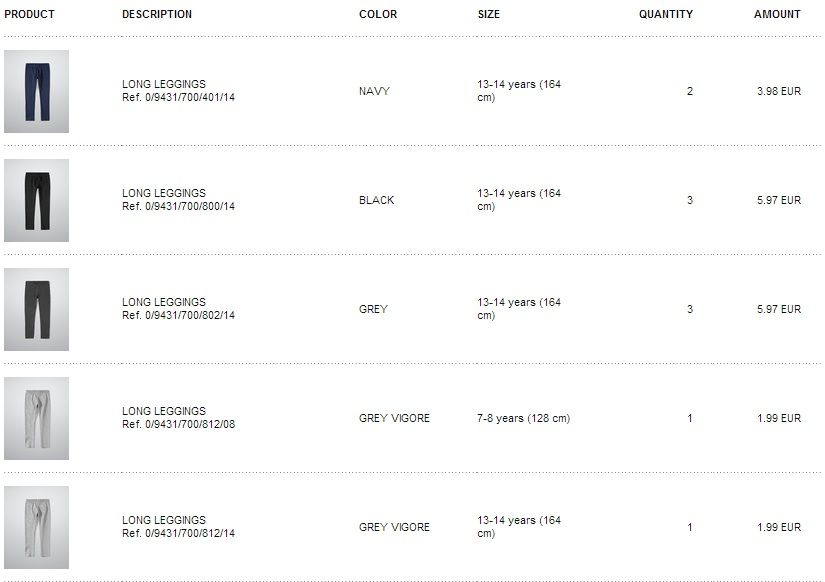This screenshot has height=582, width=825.
Task: Select the 3.98 EUR amount
Action: [779, 92]
